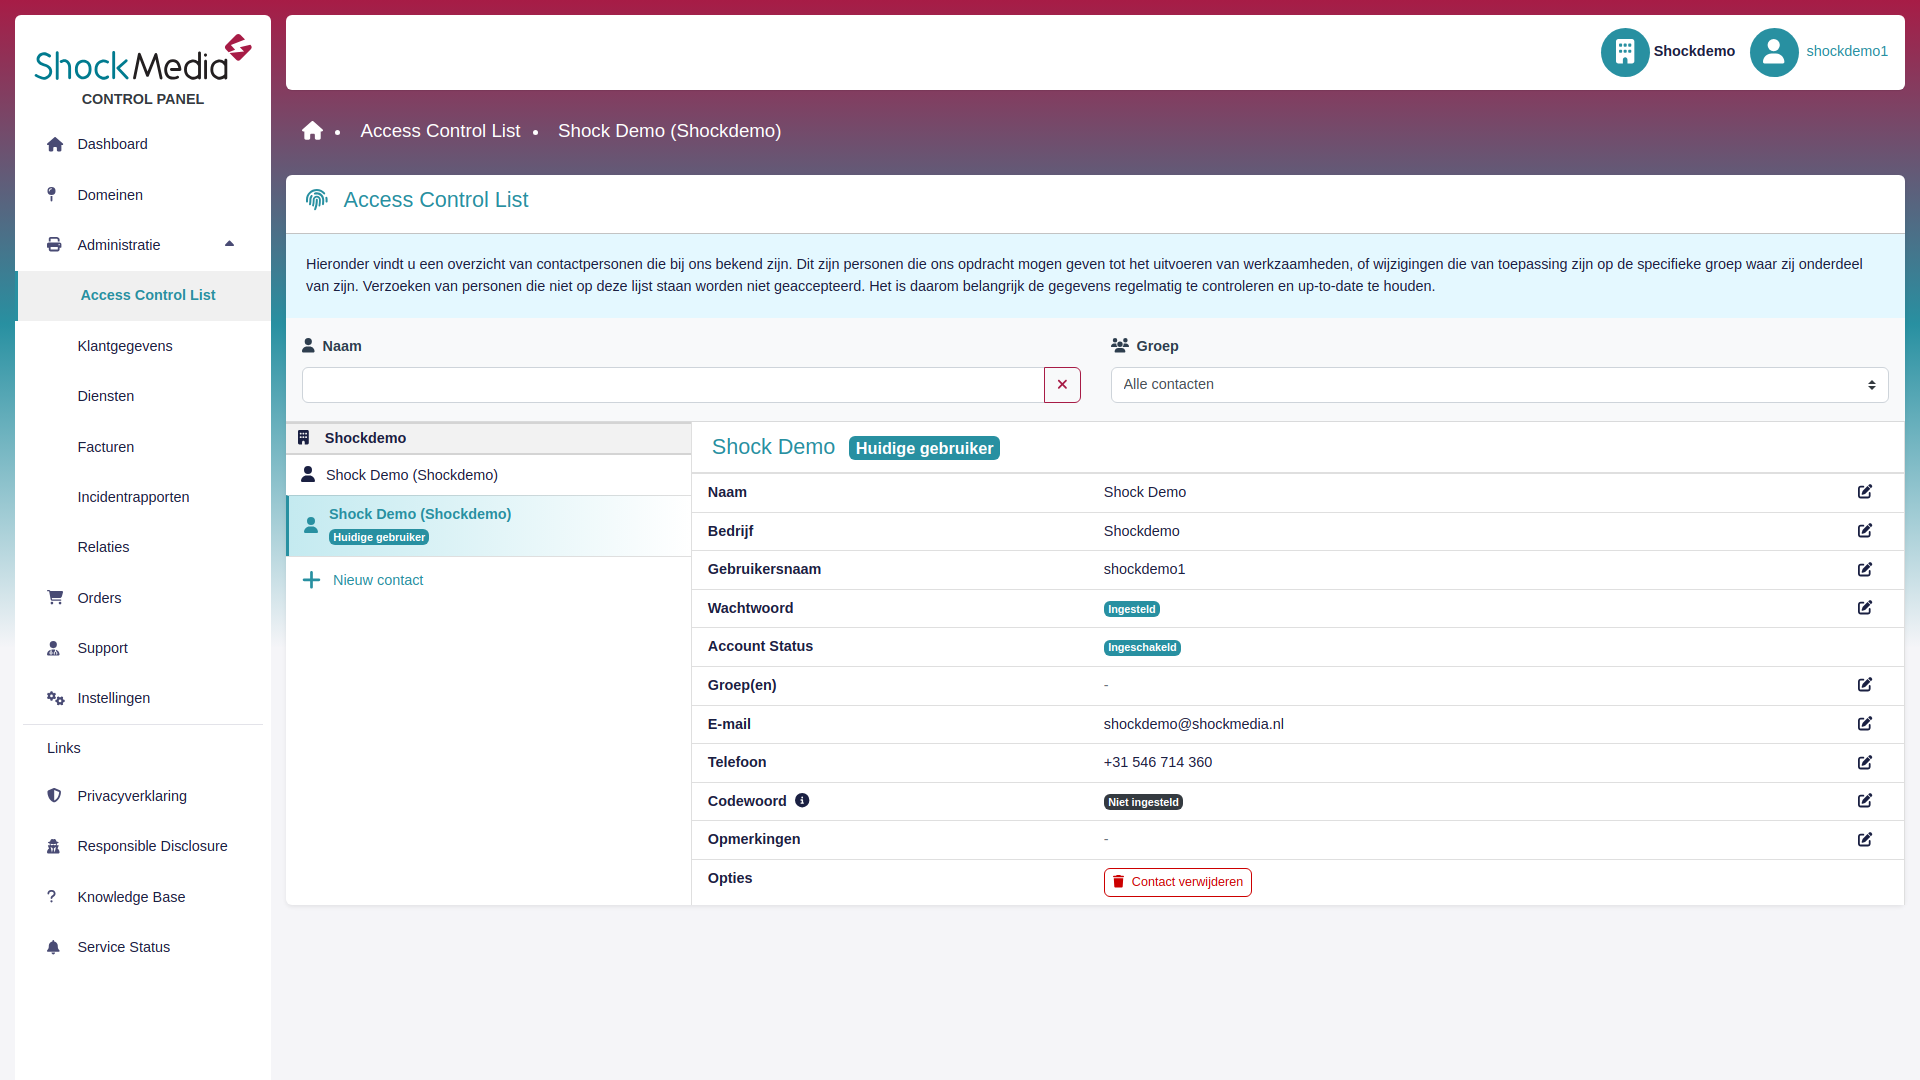Screen dimensions: 1920x1080
Task: Edit the Naam field pencil icon
Action: pyautogui.click(x=1865, y=492)
